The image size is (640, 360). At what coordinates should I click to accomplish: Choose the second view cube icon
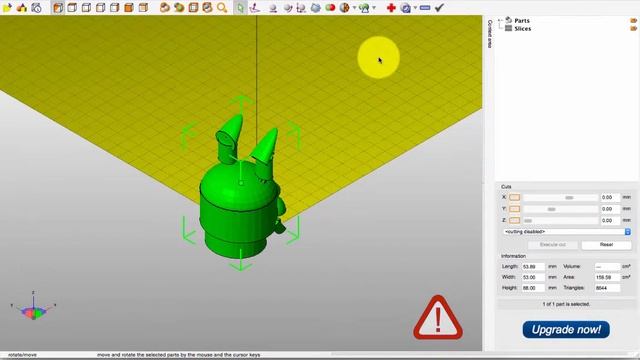point(72,7)
